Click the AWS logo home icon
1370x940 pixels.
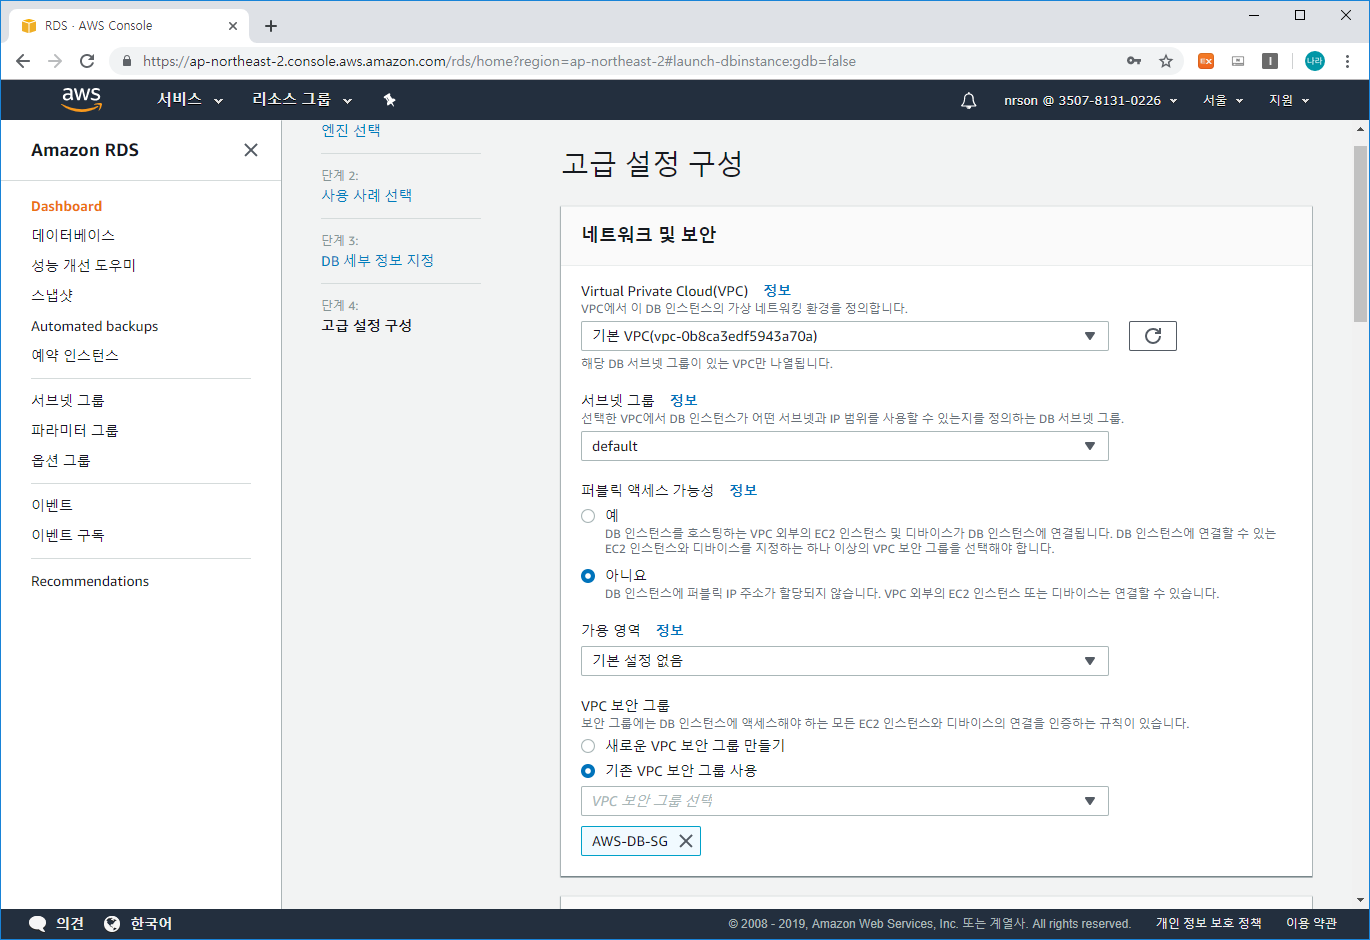pyautogui.click(x=81, y=99)
